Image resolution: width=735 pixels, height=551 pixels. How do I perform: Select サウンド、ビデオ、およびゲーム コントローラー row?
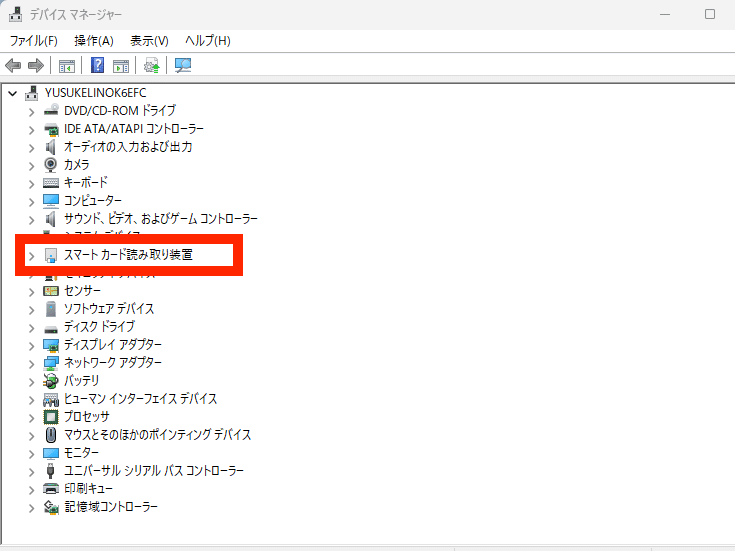click(x=161, y=219)
